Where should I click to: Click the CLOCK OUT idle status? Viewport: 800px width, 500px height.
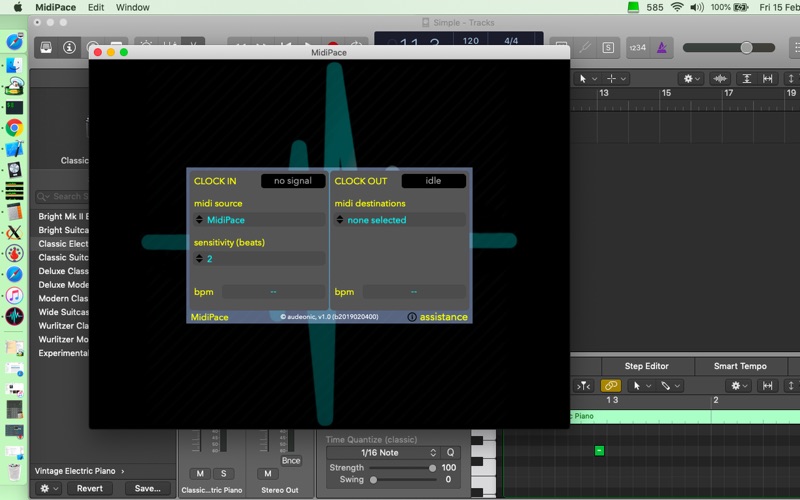coord(433,181)
